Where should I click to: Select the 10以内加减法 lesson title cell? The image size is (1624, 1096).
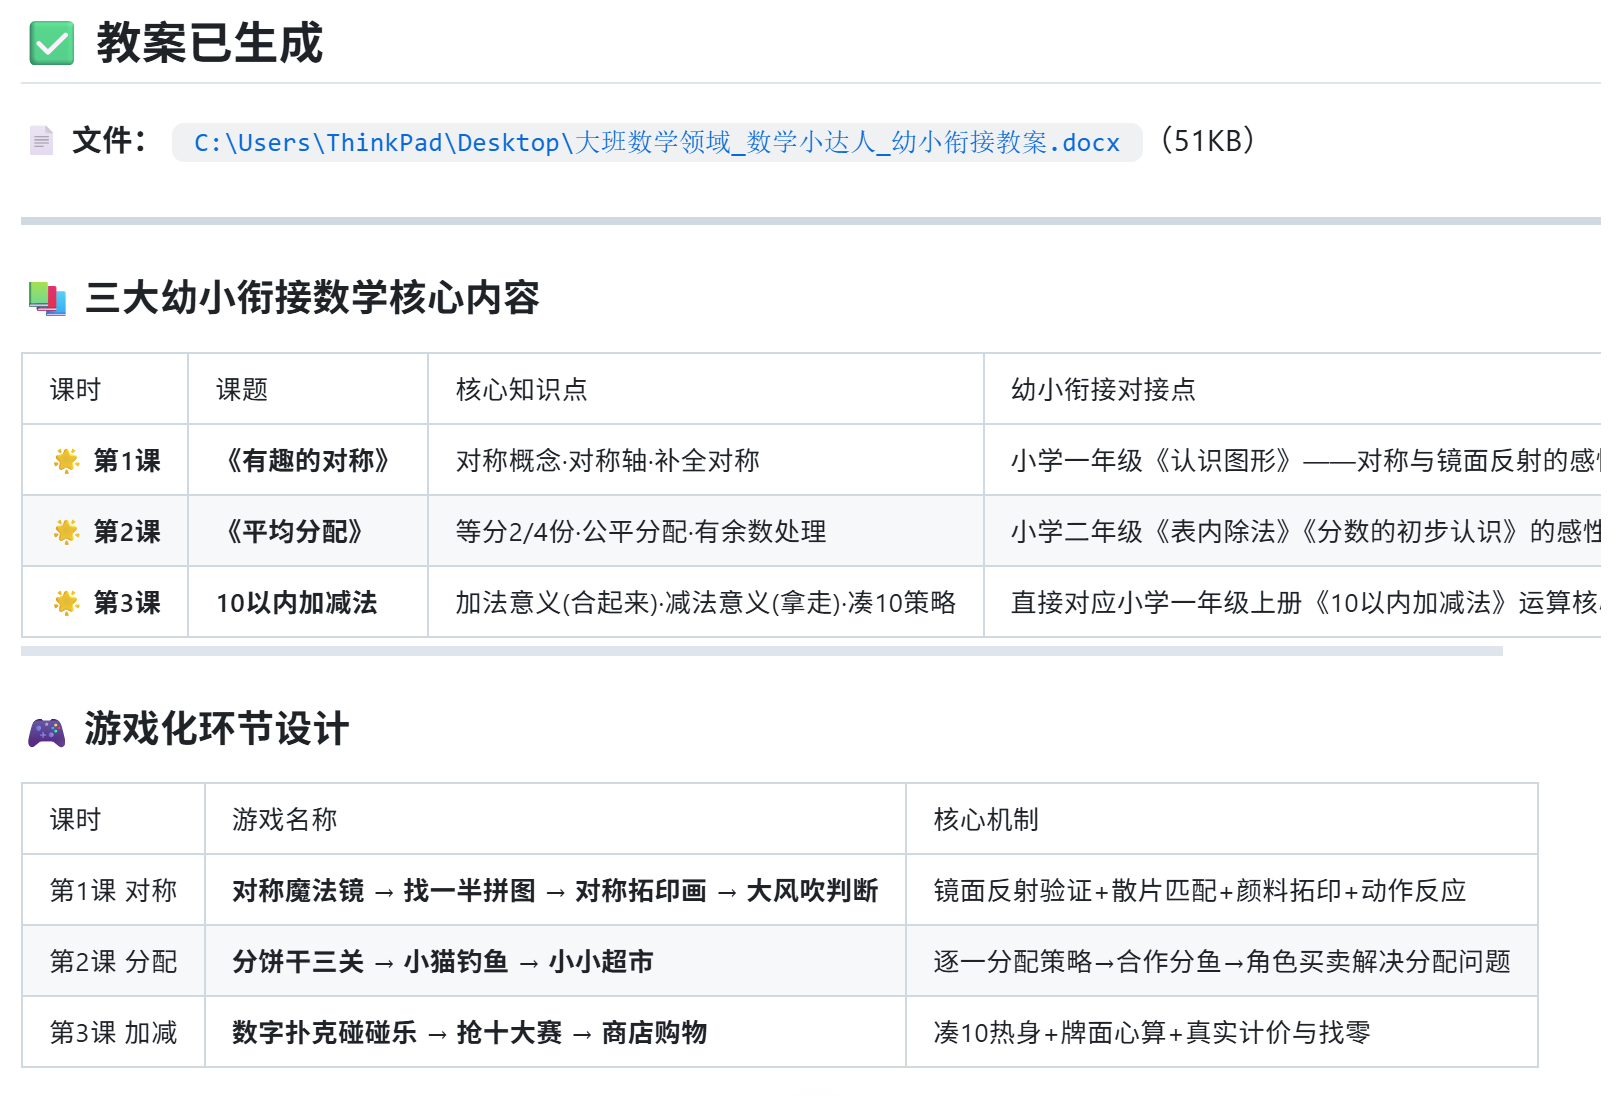click(308, 602)
